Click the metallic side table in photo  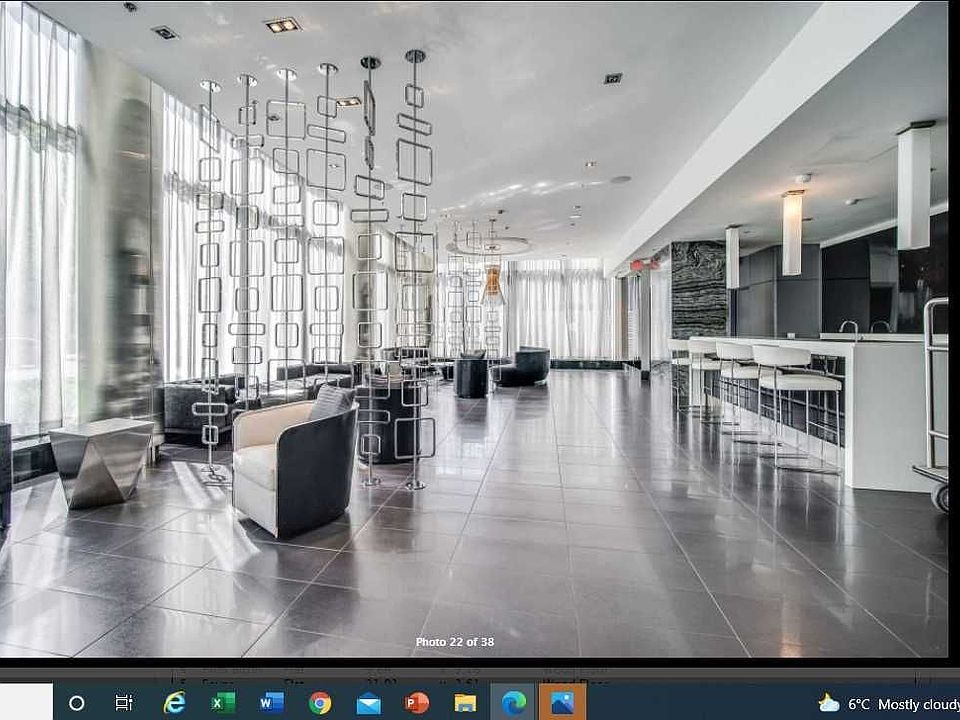[x=102, y=460]
